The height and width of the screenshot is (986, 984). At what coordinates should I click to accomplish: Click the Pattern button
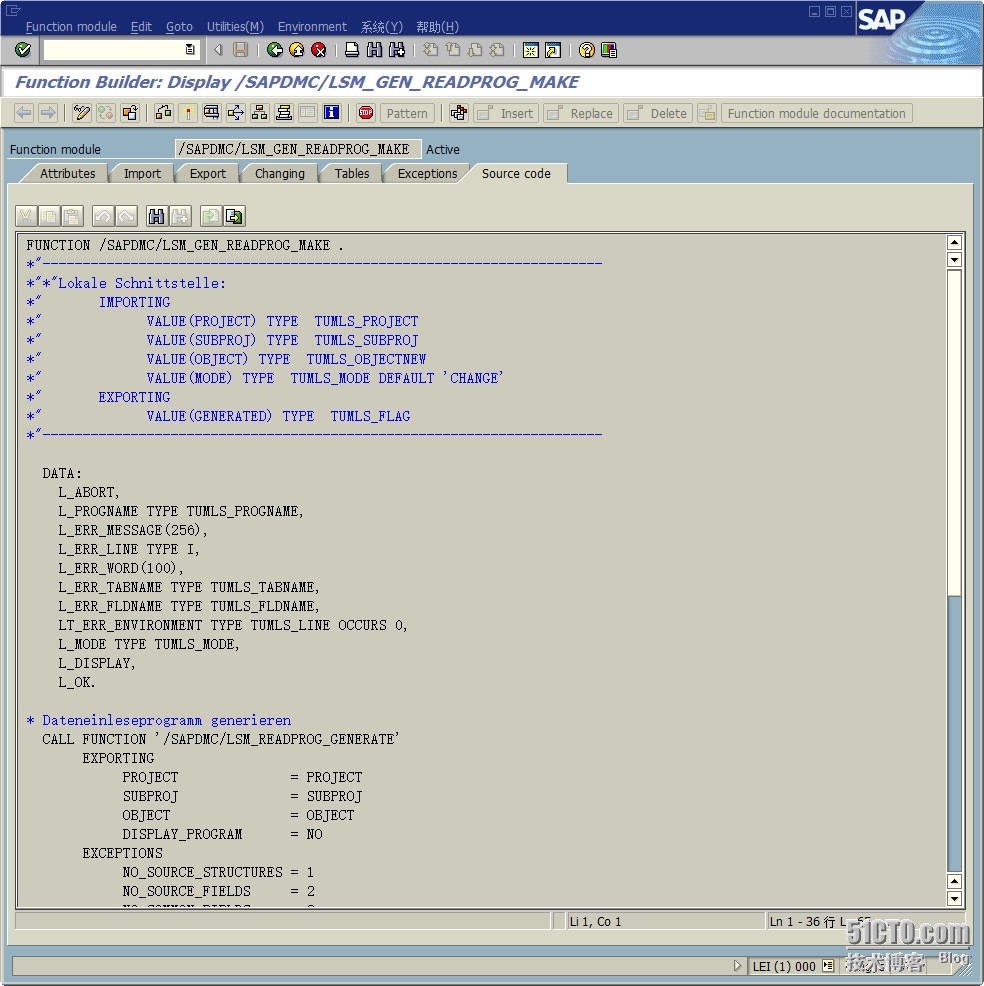coord(407,113)
